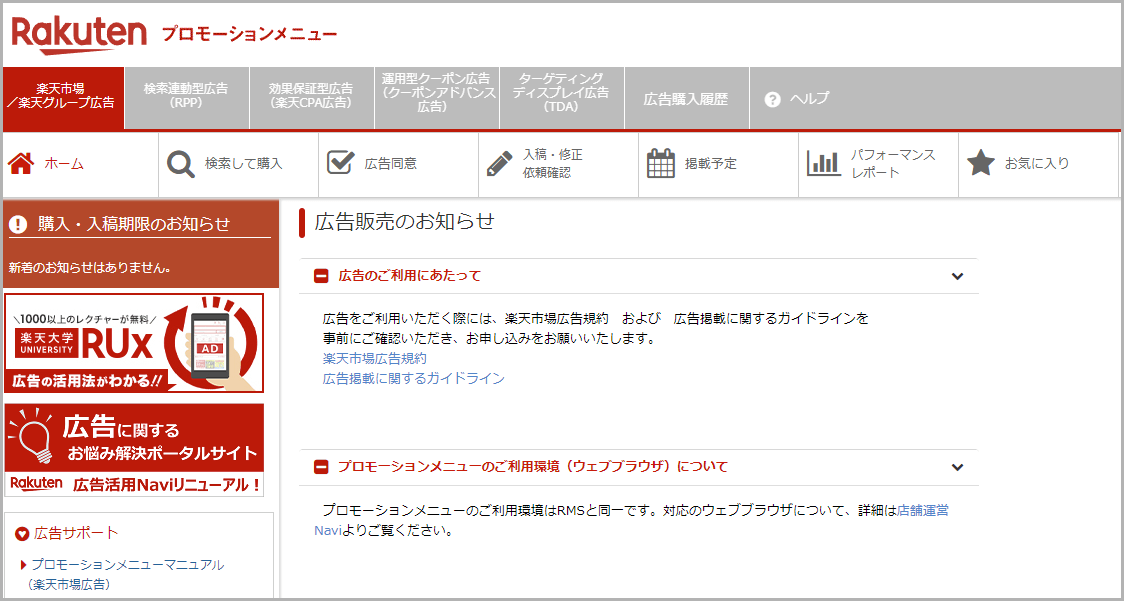1124x601 pixels.
Task: Click chevron on プロモーションメニューのご利用環境 row
Action: (x=957, y=468)
